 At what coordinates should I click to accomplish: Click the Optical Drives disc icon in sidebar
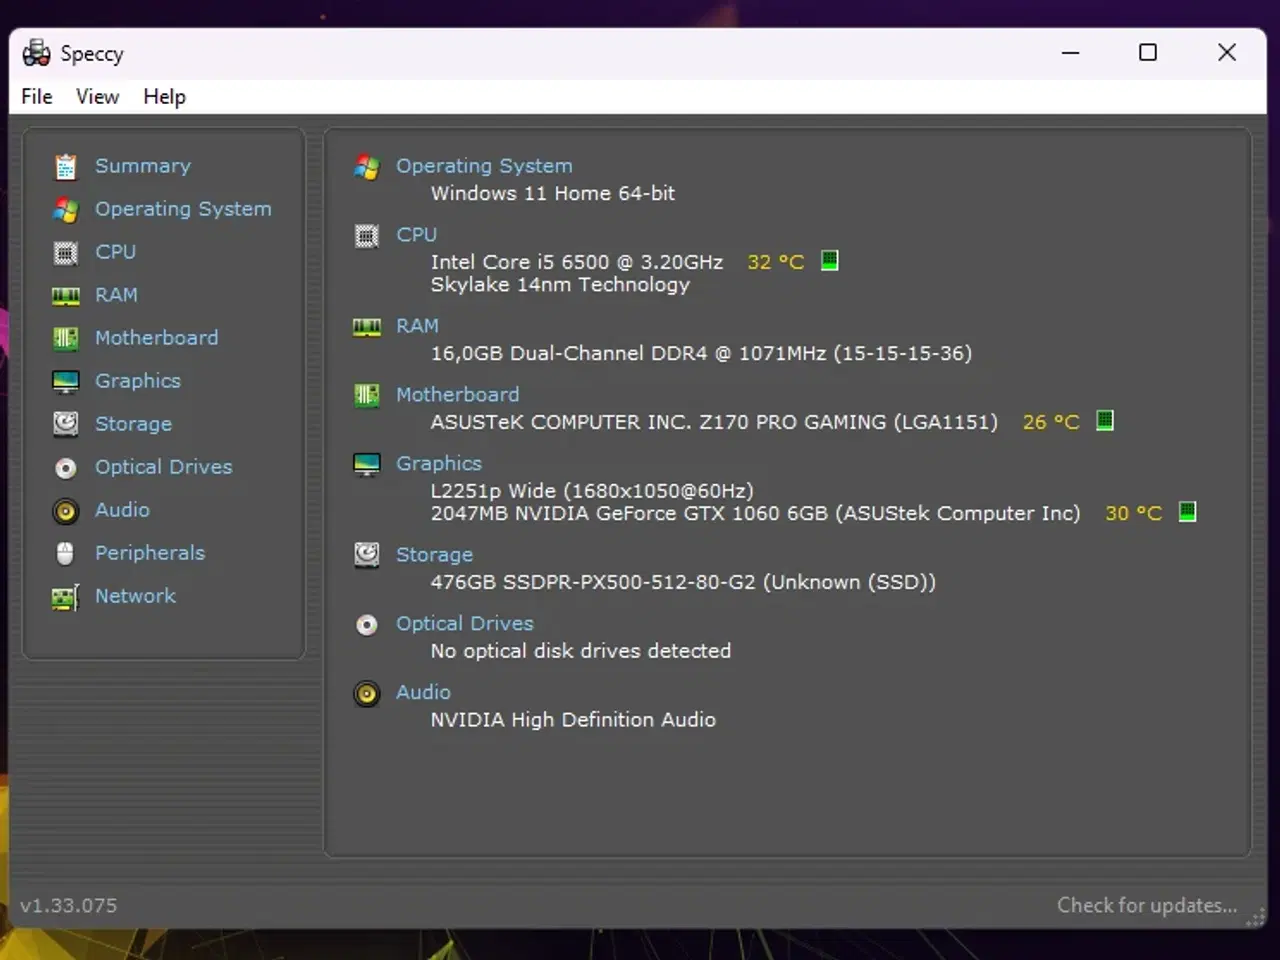66,467
